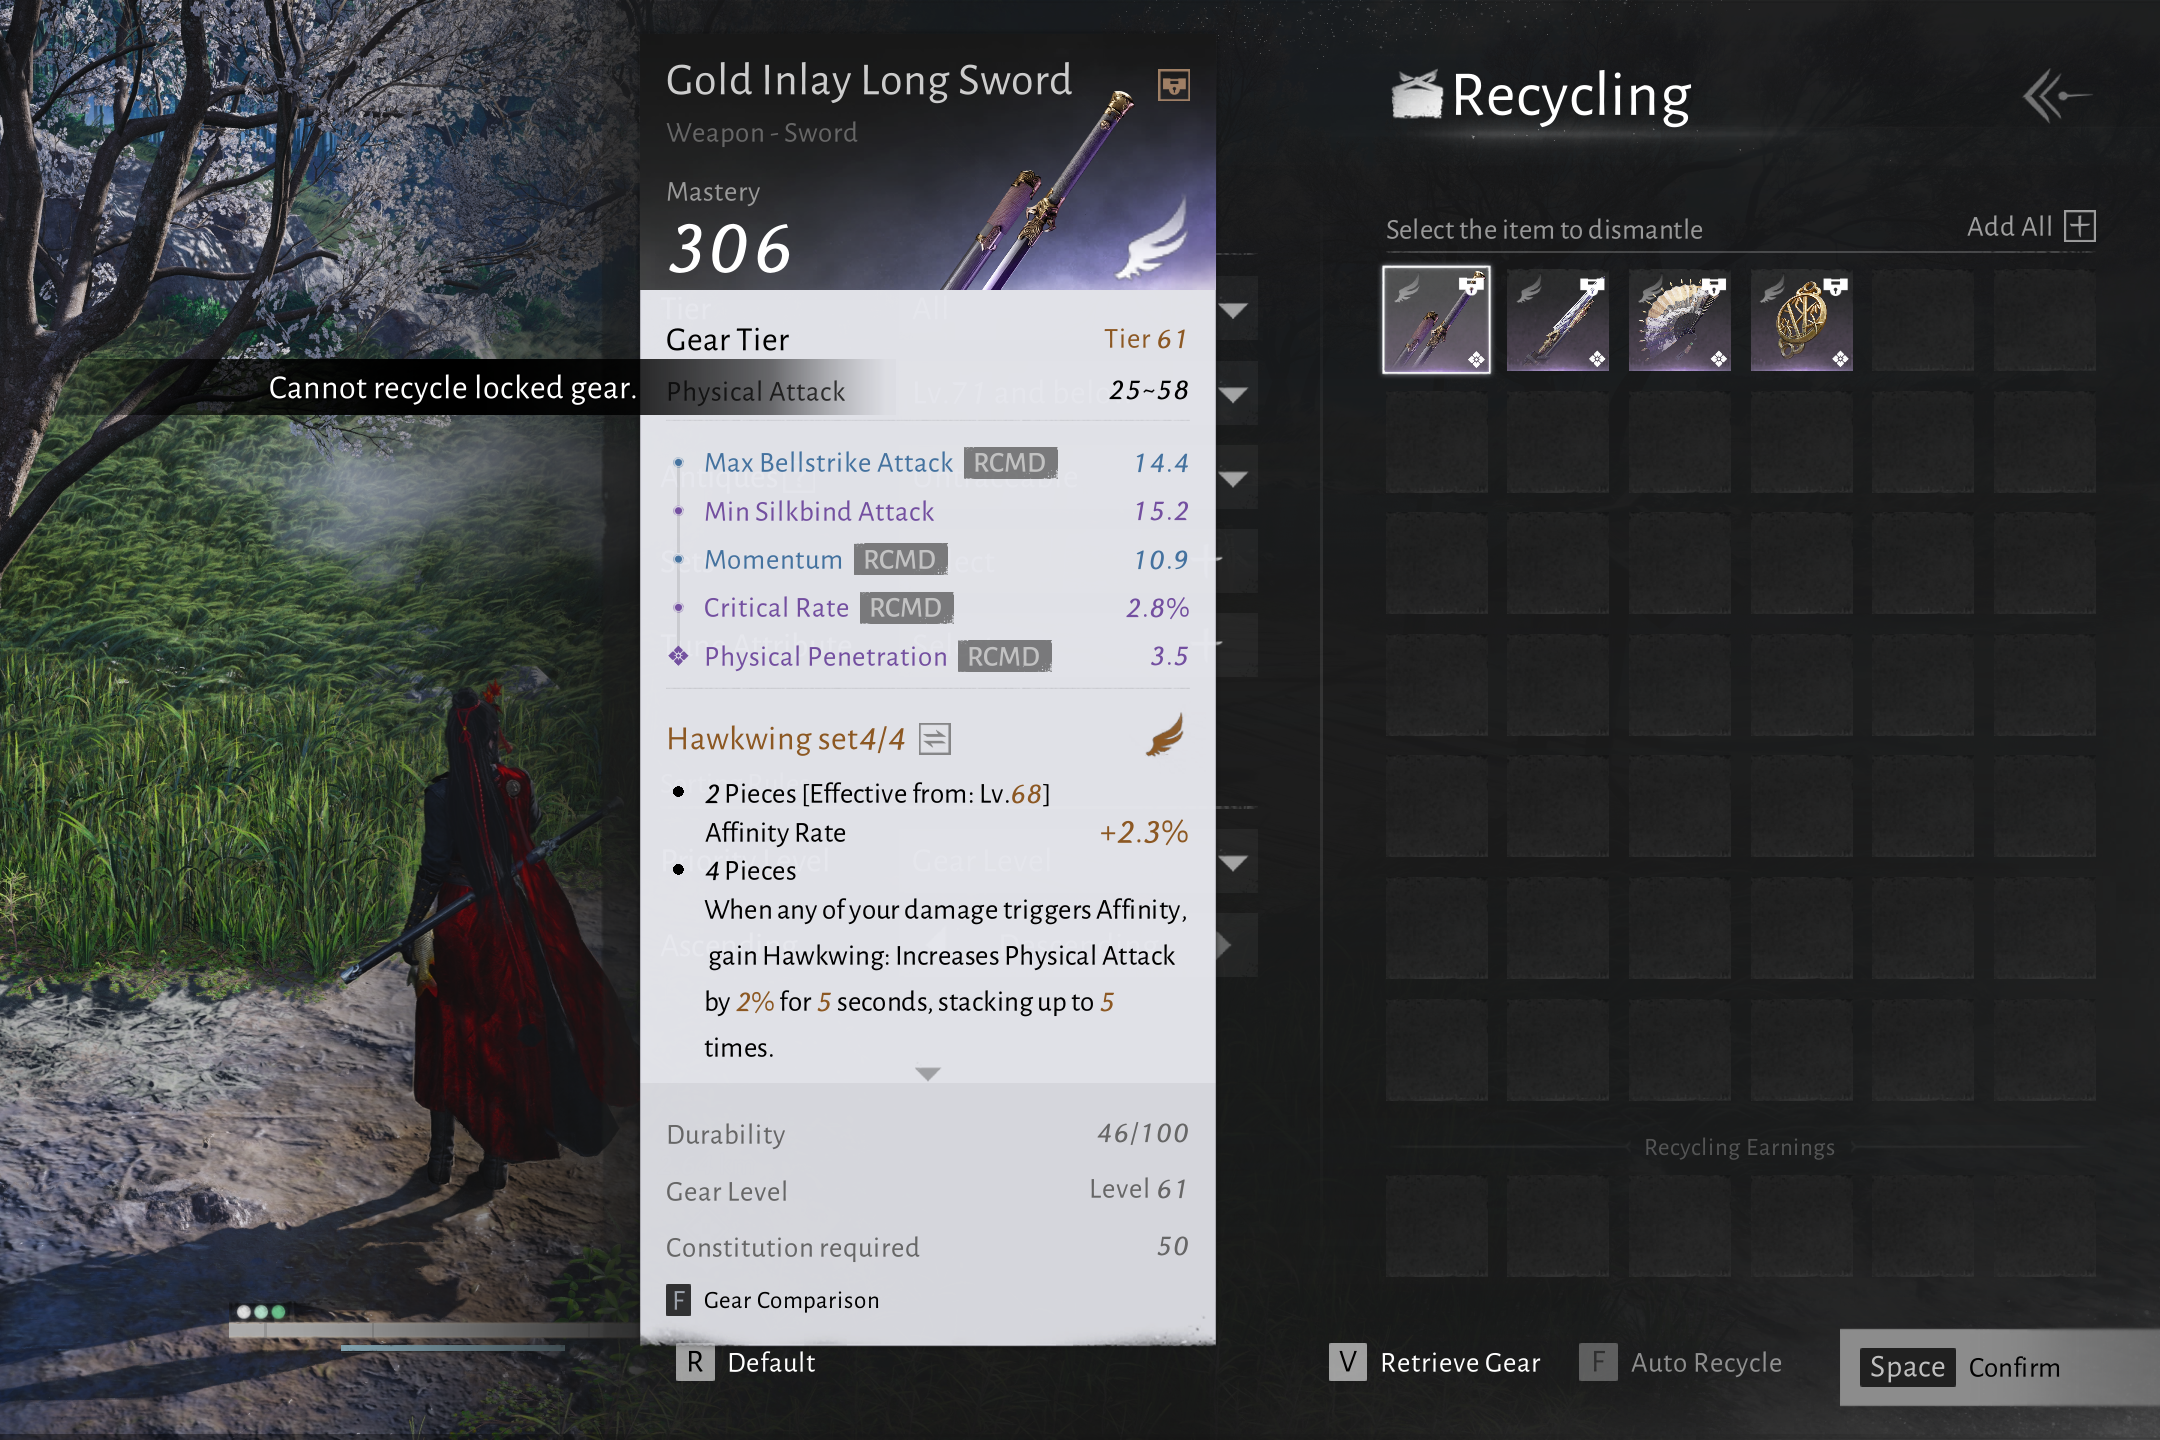Open the Hawkwing set details icon
The width and height of the screenshot is (2160, 1440).
pyautogui.click(x=935, y=739)
